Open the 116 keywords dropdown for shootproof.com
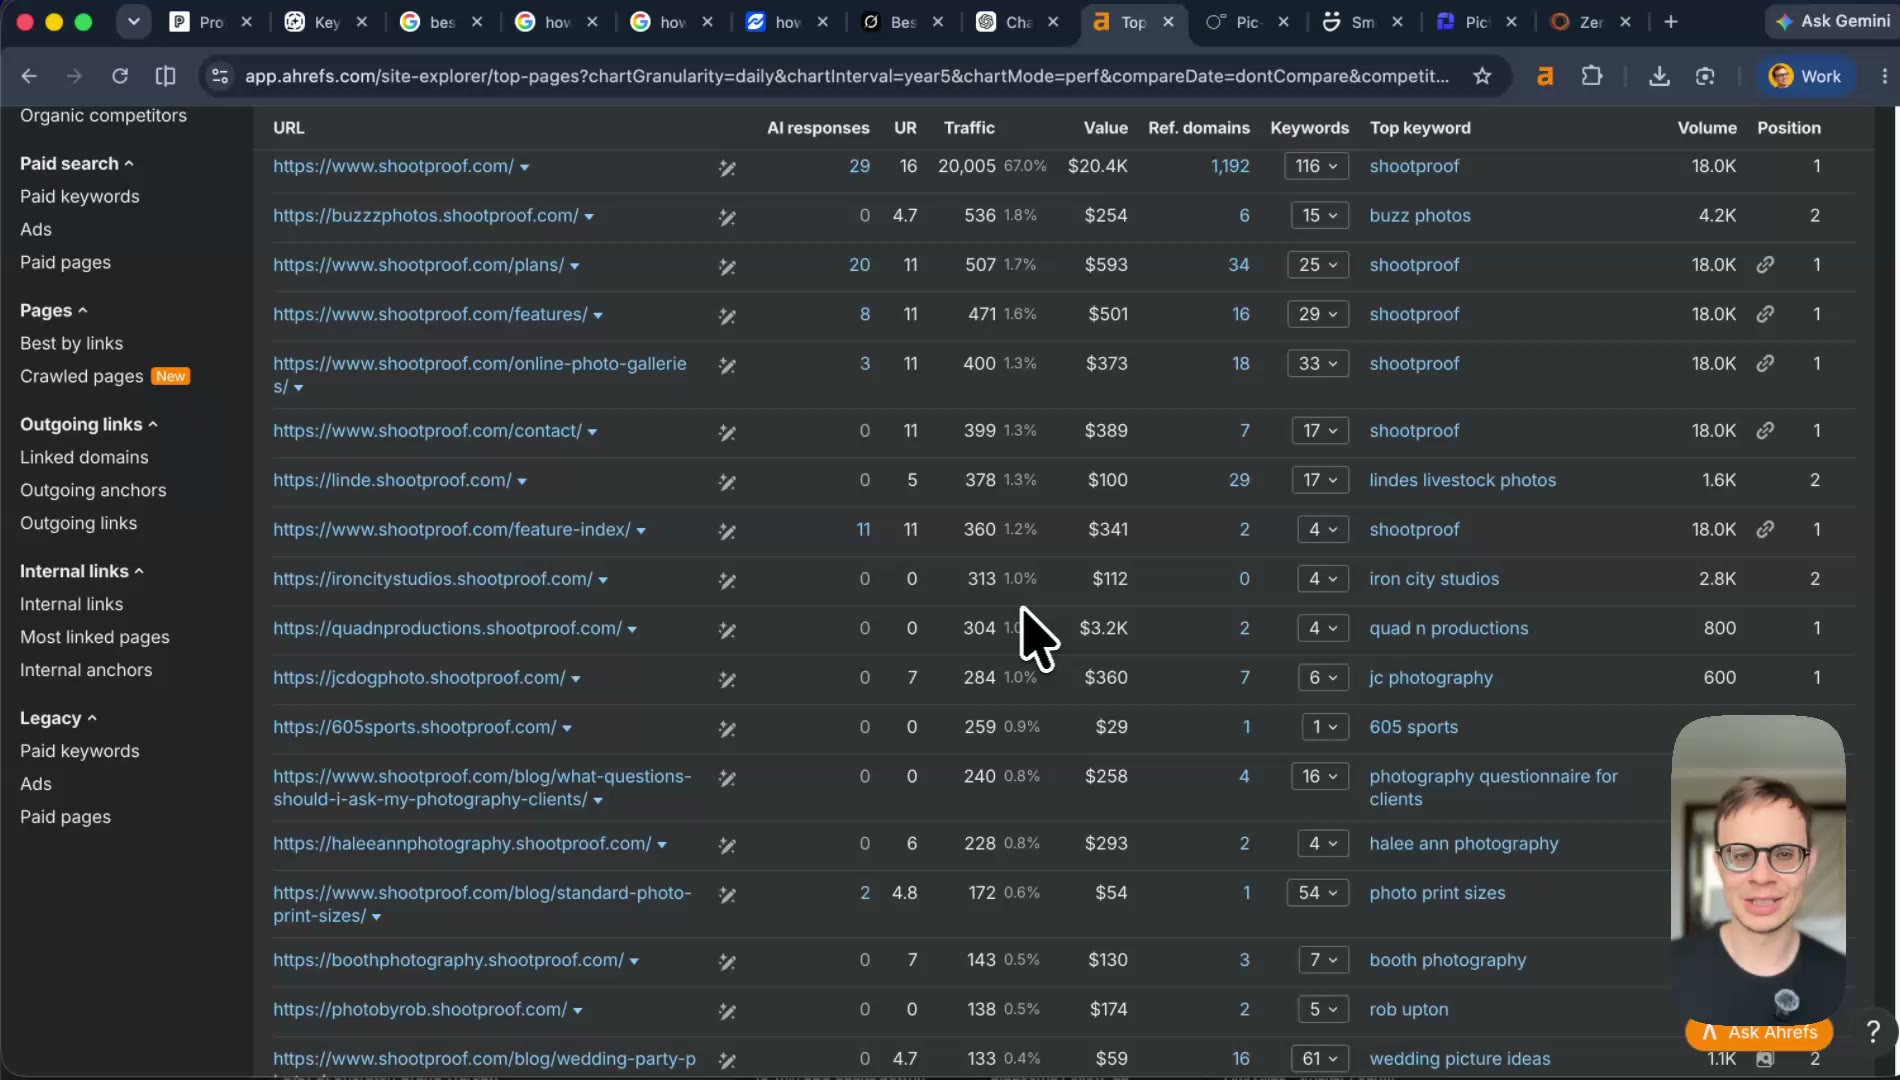This screenshot has width=1900, height=1080. pos(1316,166)
